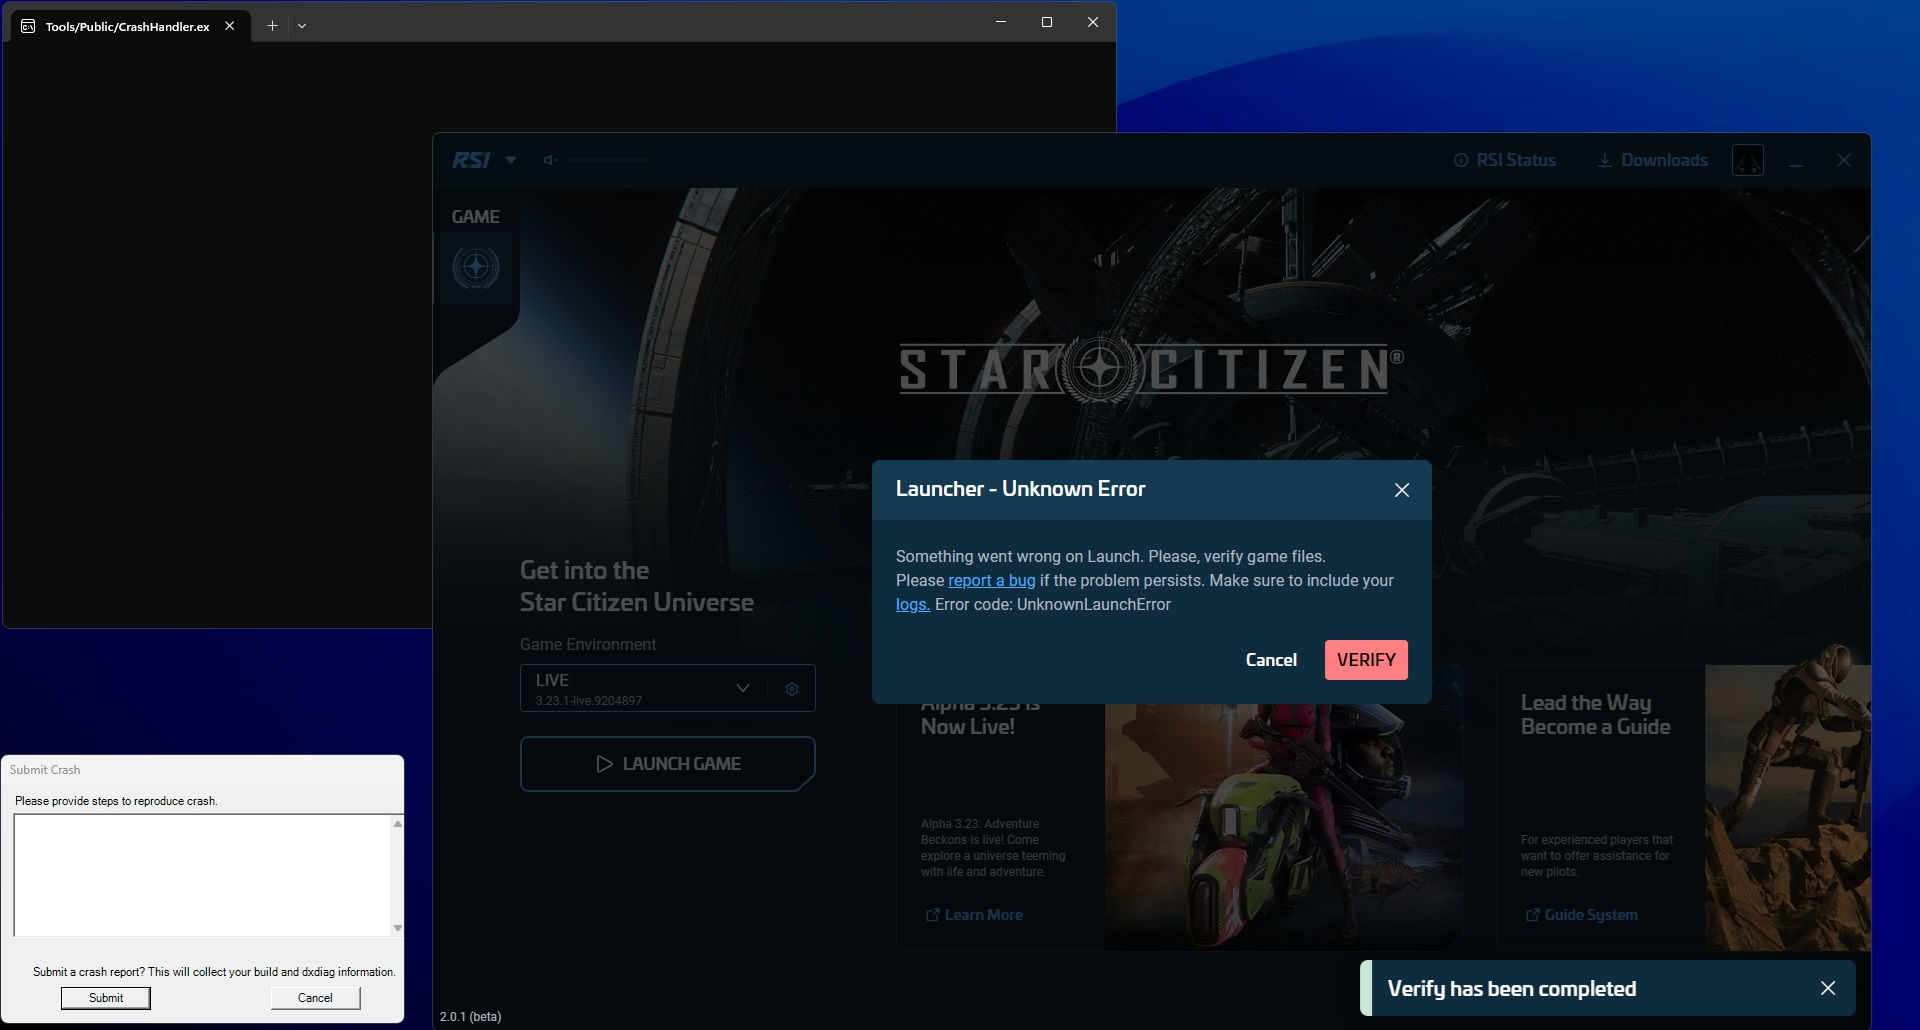Open the game settings gear icon
Image resolution: width=1920 pixels, height=1030 pixels.
(792, 689)
